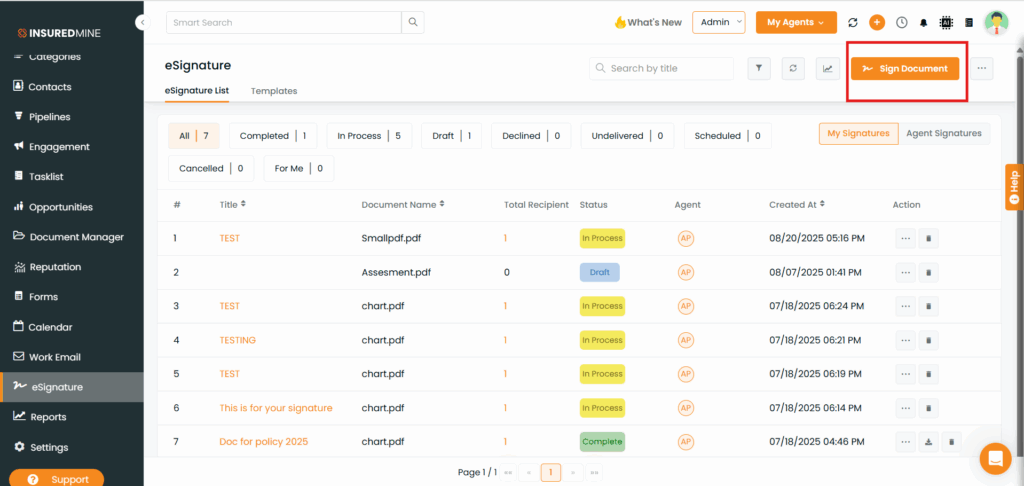This screenshot has height=486, width=1024.
Task: Refresh the eSignature list
Action: pyautogui.click(x=793, y=69)
